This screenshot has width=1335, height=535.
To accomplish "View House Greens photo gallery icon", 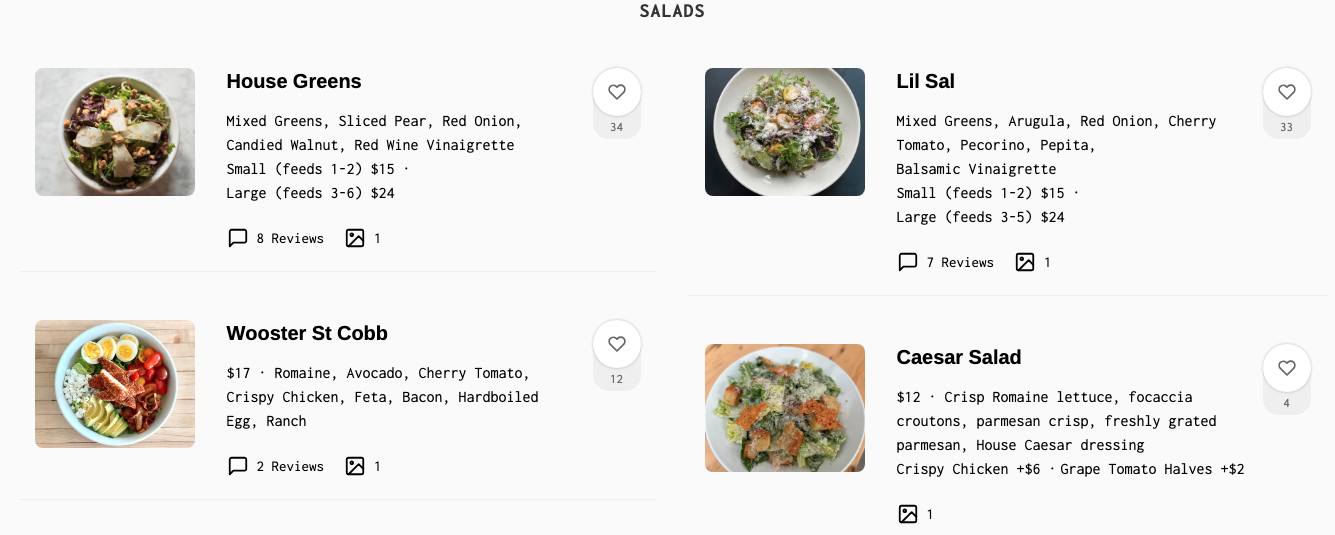I will point(355,238).
